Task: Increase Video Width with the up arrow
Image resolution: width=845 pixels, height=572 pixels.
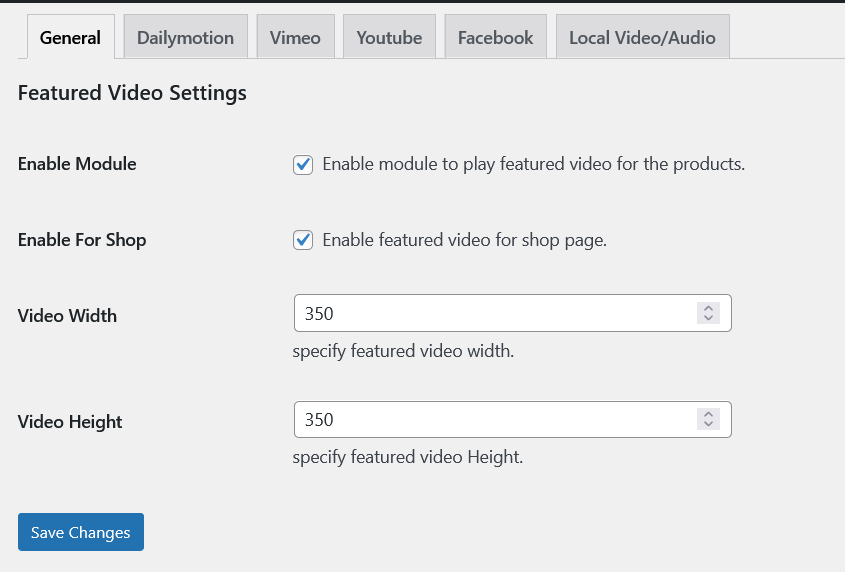Action: tap(708, 308)
